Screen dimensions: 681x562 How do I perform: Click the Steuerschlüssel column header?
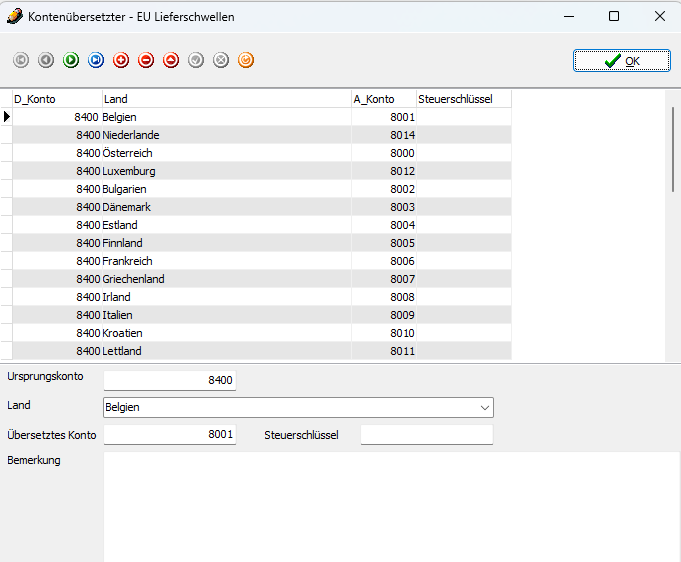click(463, 99)
